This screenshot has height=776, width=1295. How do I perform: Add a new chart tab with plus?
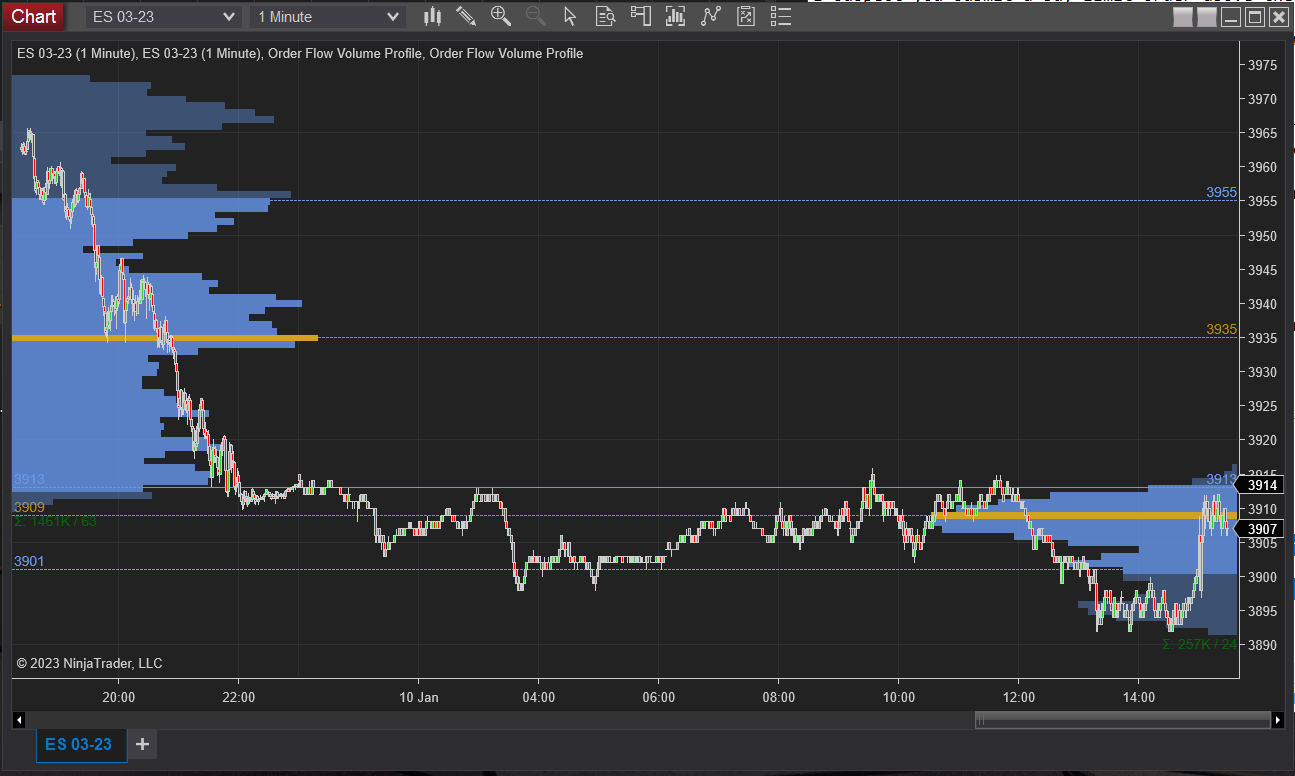click(x=142, y=744)
